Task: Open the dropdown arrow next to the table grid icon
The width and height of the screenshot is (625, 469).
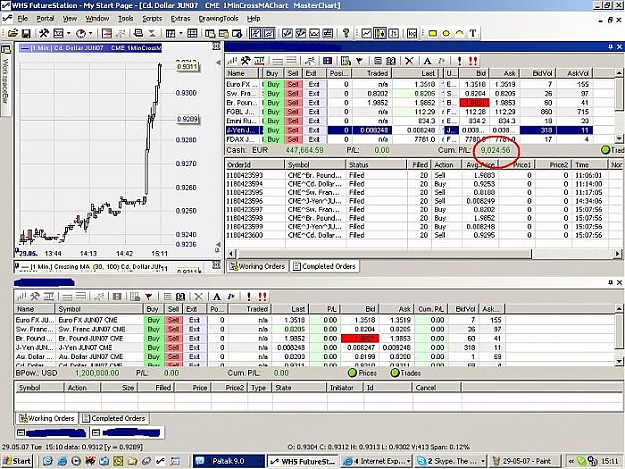Action: (181, 33)
